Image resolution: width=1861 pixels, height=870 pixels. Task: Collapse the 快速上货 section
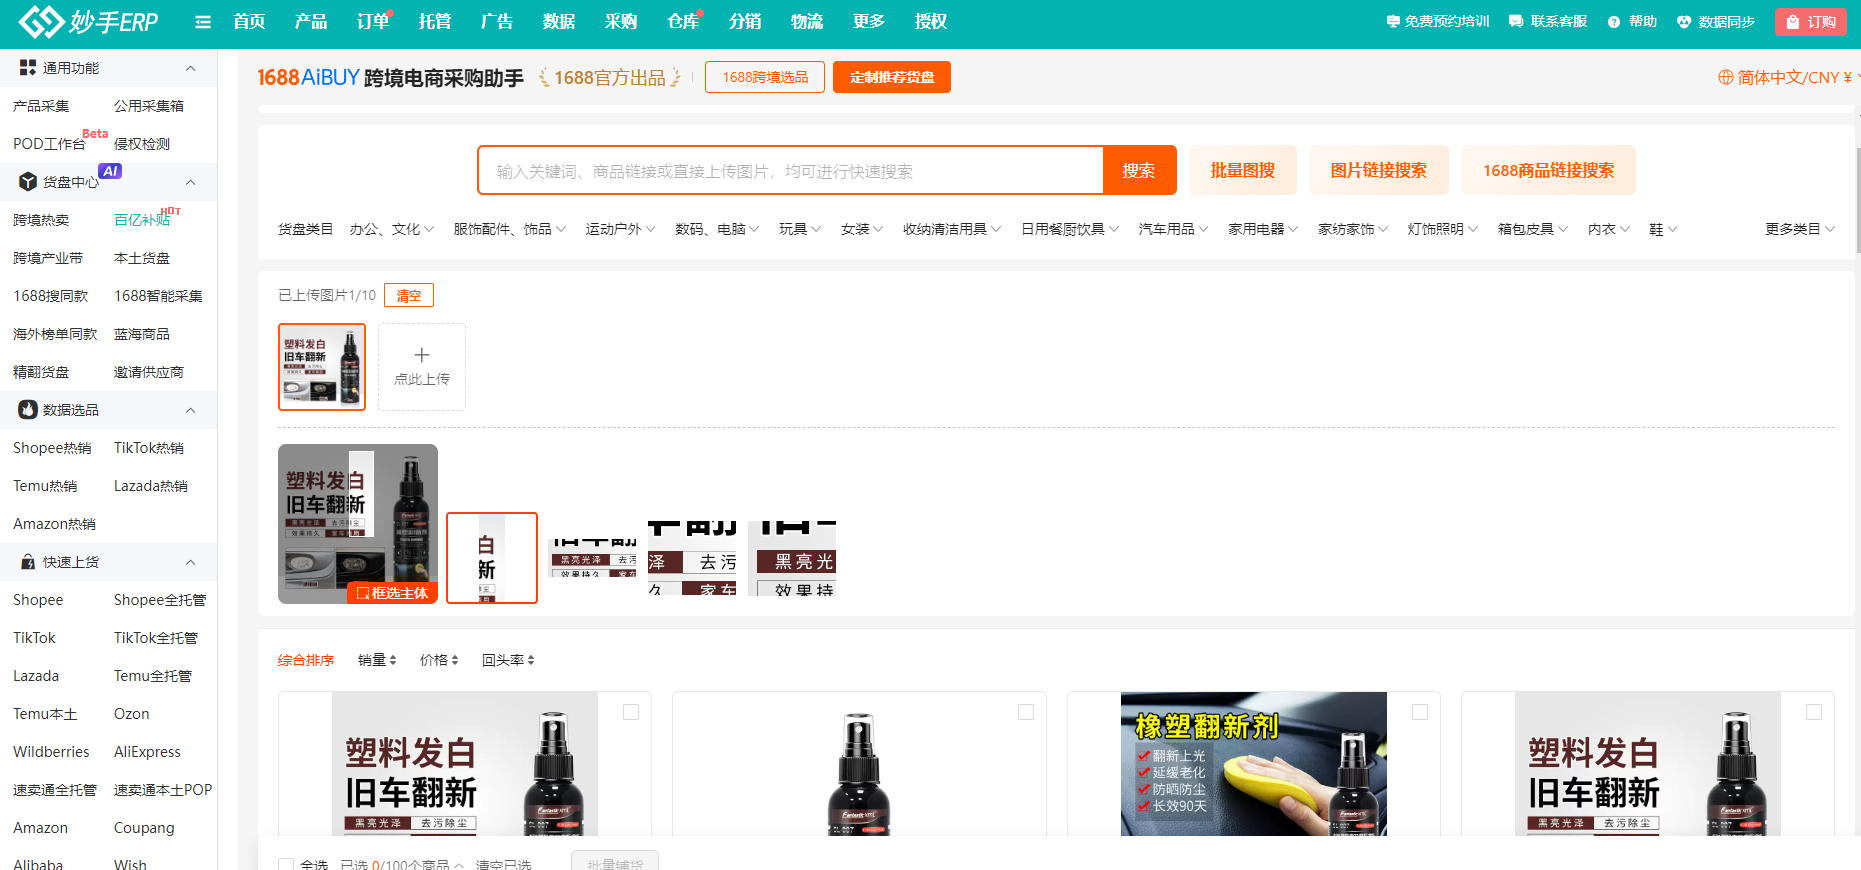point(190,562)
